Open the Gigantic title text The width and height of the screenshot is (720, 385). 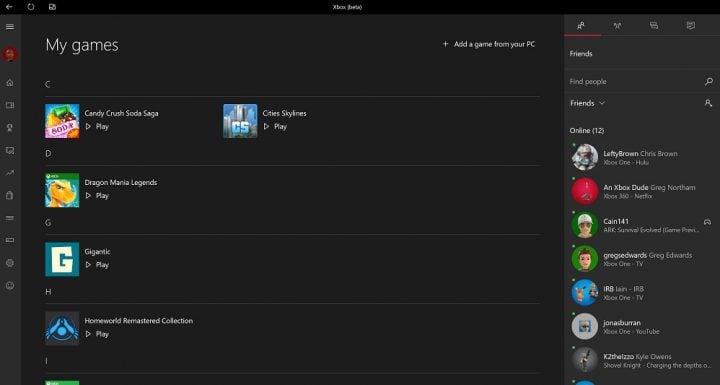(97, 251)
